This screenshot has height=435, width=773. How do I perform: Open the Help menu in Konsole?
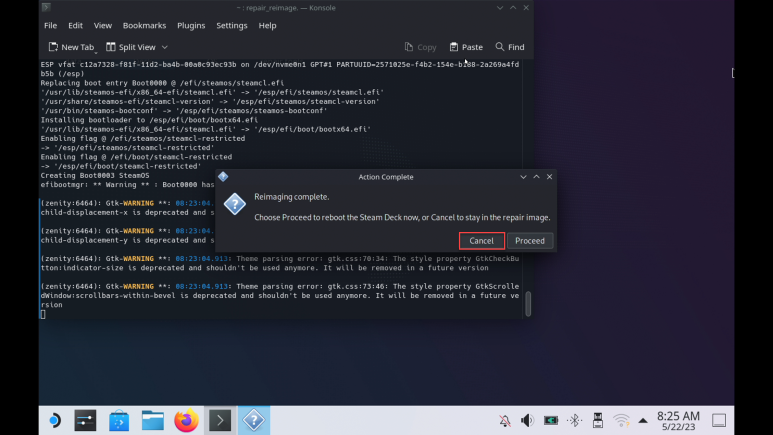tap(267, 26)
